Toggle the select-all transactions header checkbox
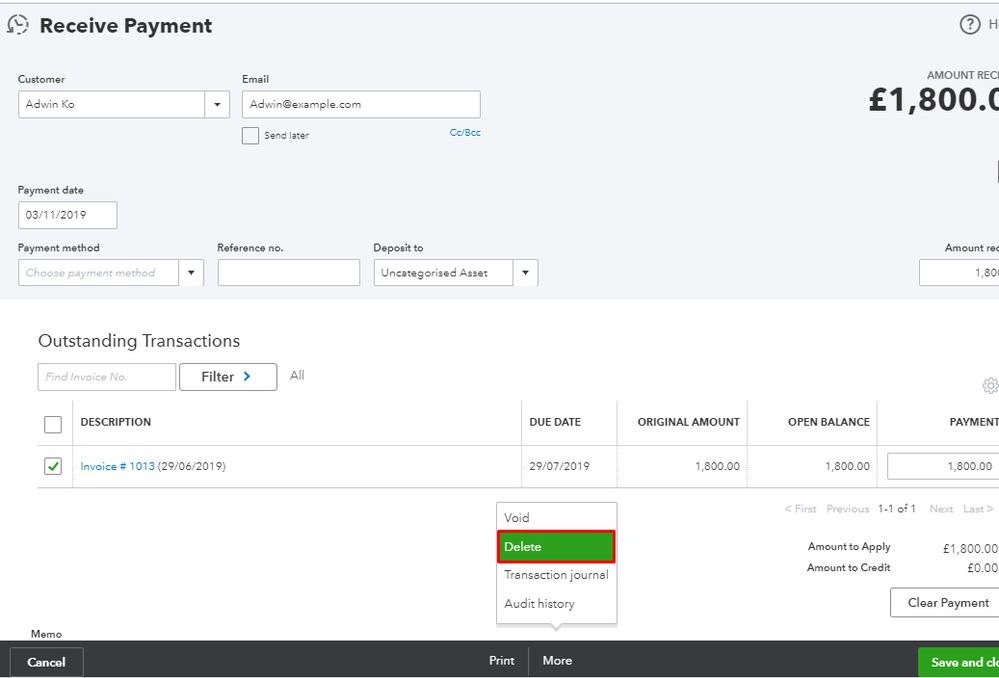 tap(53, 424)
